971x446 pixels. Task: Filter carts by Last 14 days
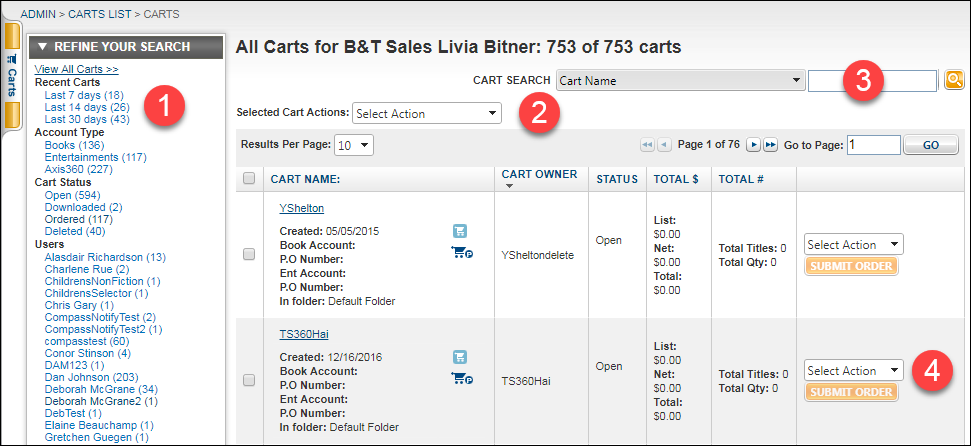point(87,107)
